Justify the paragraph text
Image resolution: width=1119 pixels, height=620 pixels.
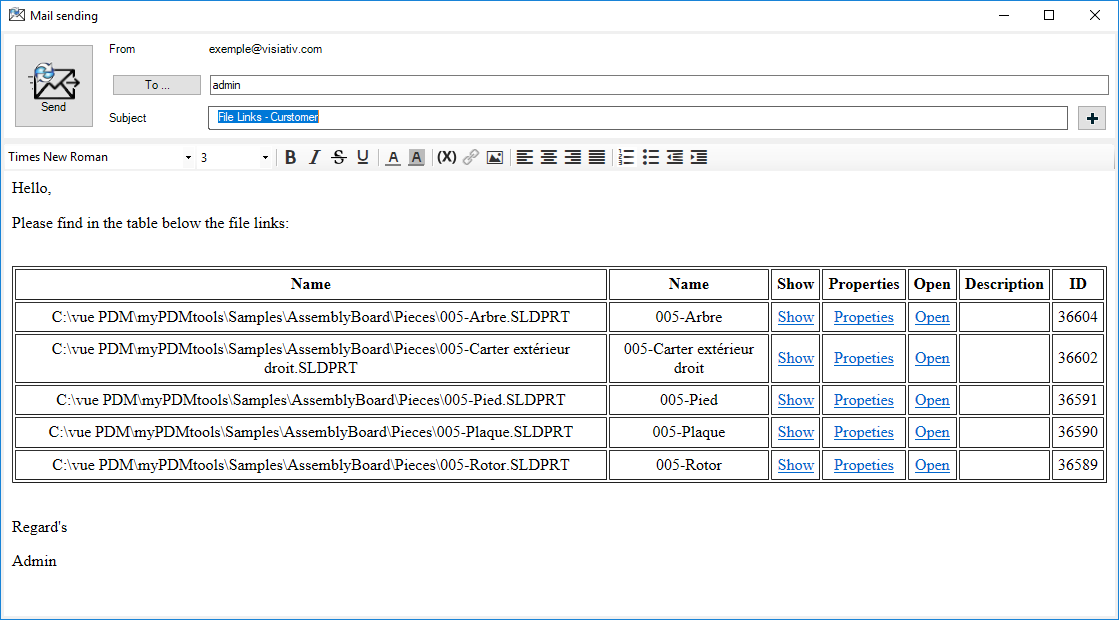point(597,157)
